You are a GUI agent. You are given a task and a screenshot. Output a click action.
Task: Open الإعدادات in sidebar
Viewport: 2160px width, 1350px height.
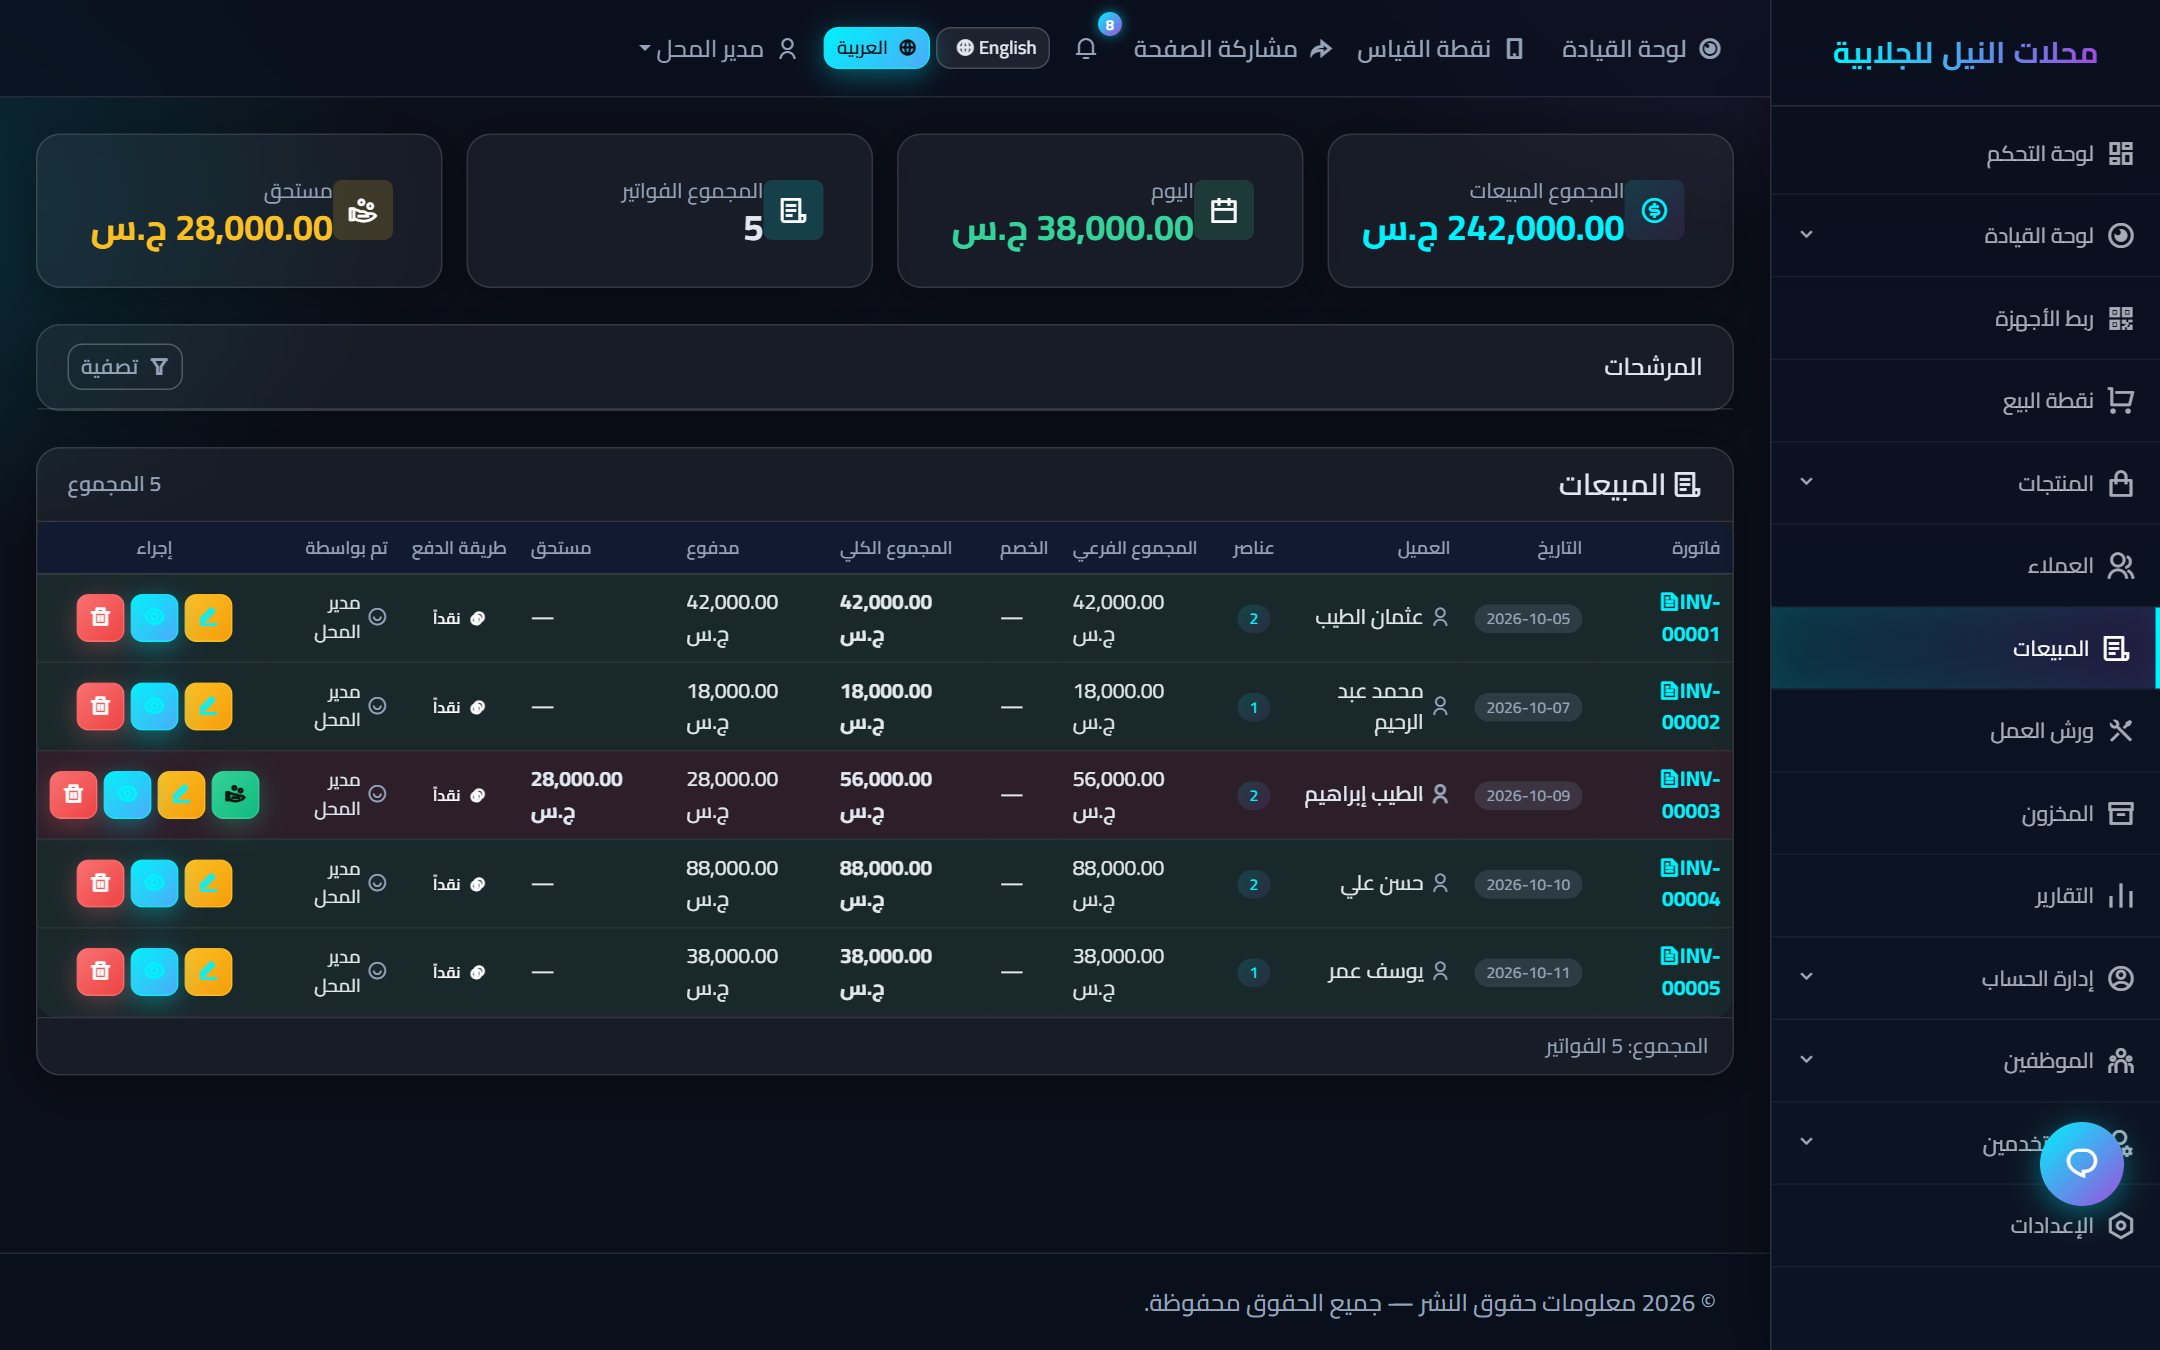[x=1965, y=1225]
